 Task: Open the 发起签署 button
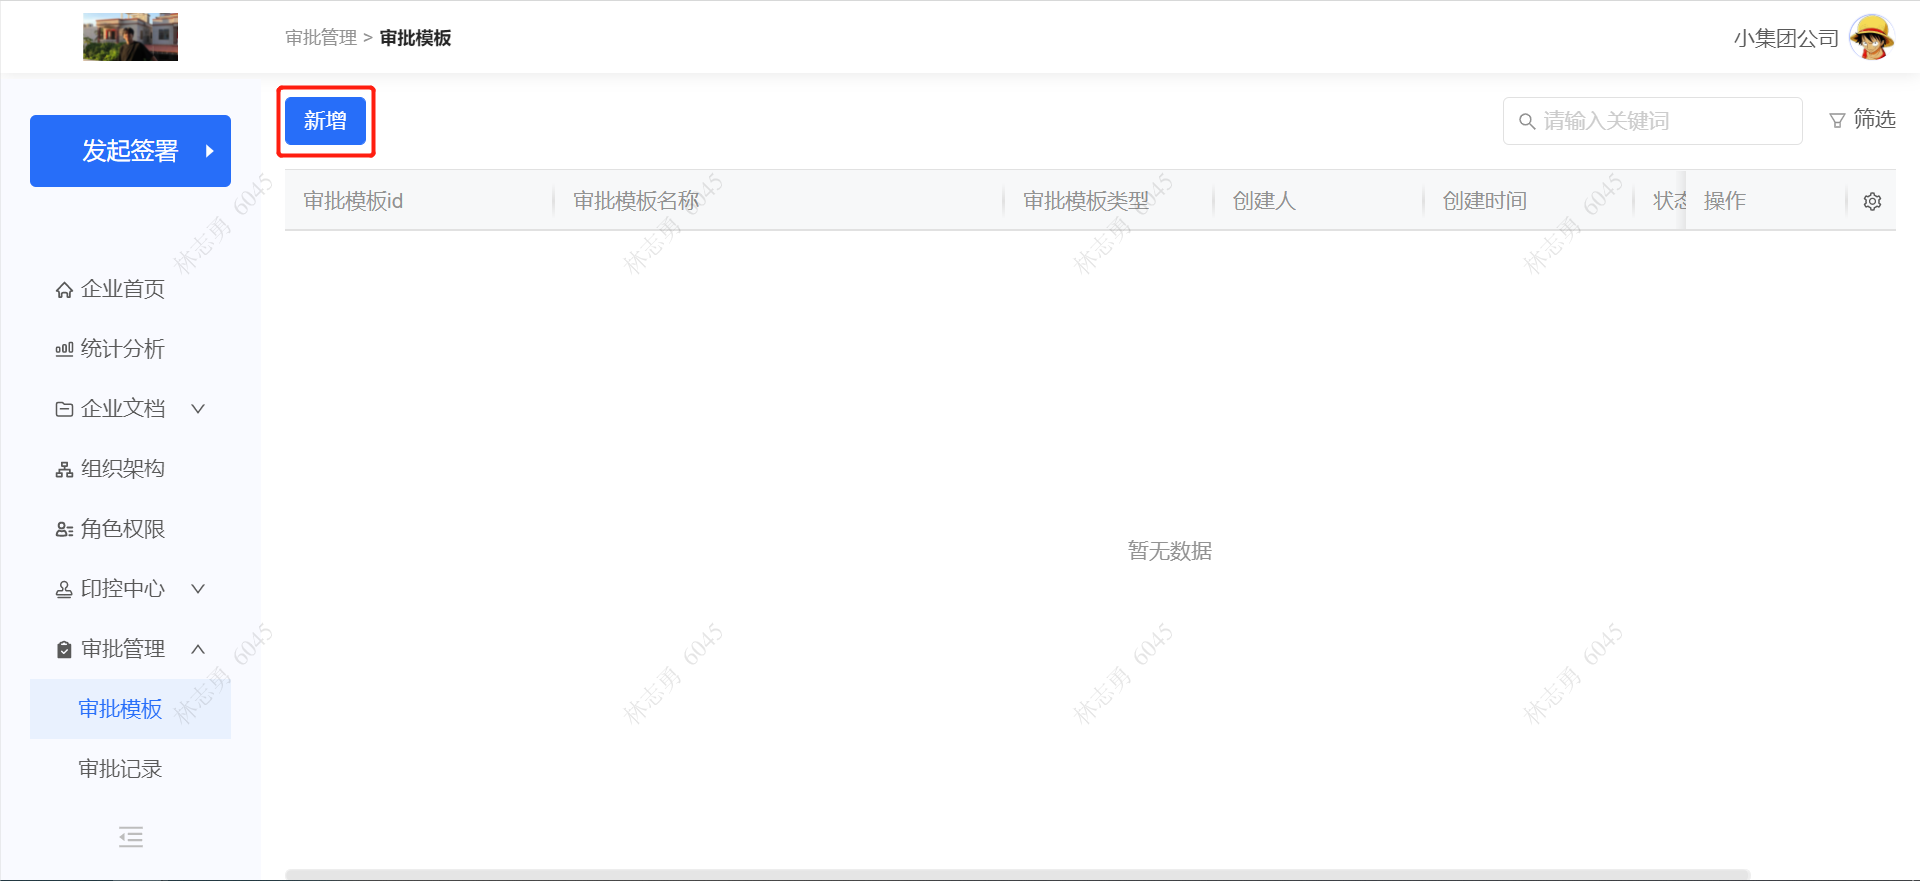[130, 151]
